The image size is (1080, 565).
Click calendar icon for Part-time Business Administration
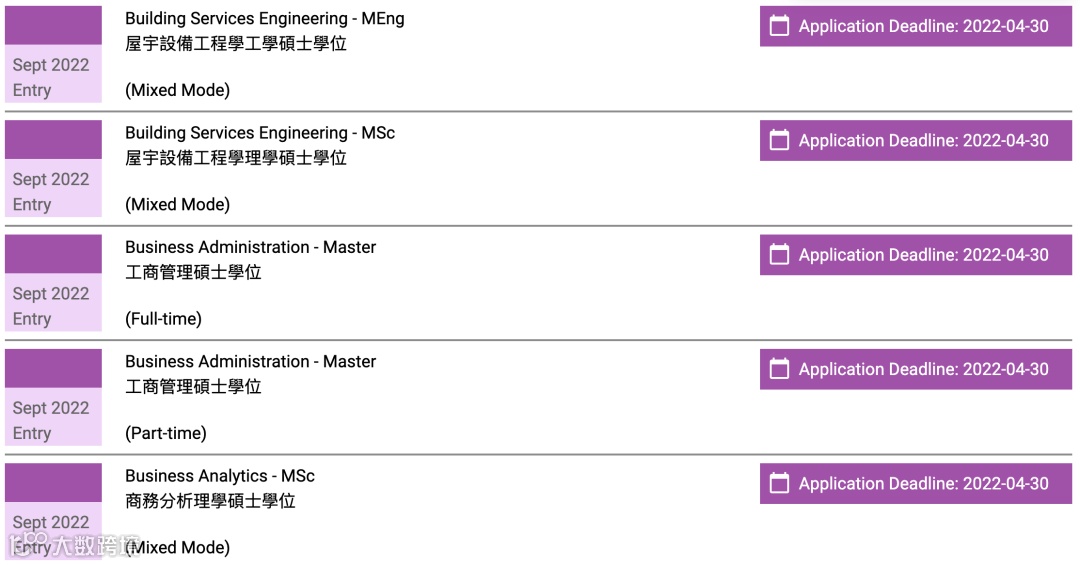click(x=779, y=369)
